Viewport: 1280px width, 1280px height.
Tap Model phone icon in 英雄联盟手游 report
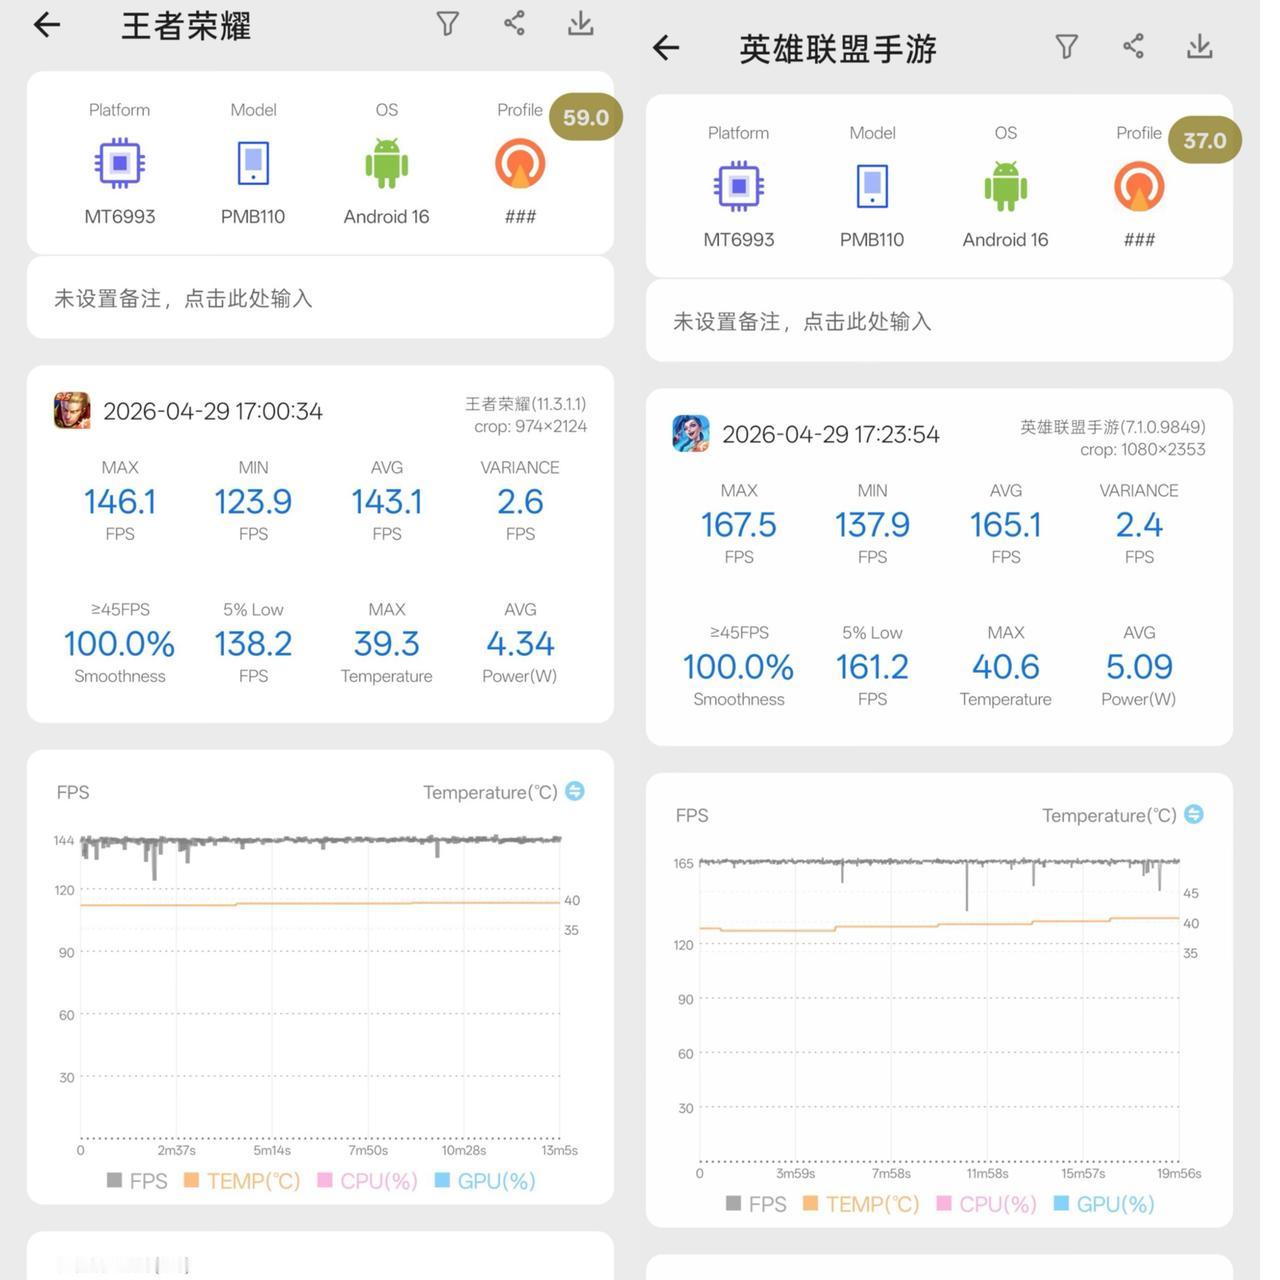[x=872, y=186]
